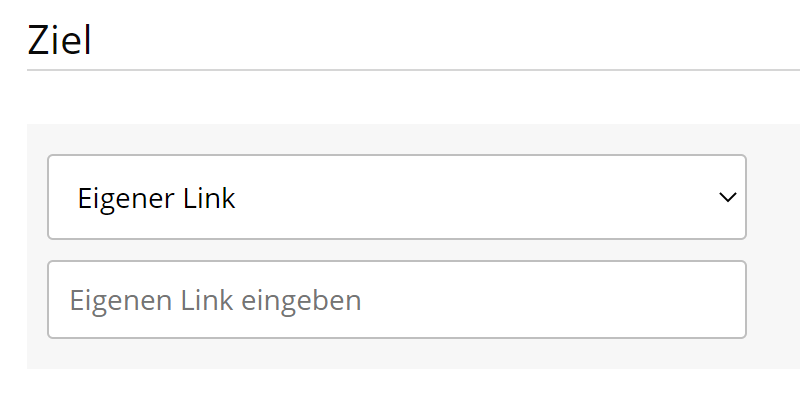The image size is (800, 394).
Task: Click empty area right of Eigener Link text
Action: 474,197
